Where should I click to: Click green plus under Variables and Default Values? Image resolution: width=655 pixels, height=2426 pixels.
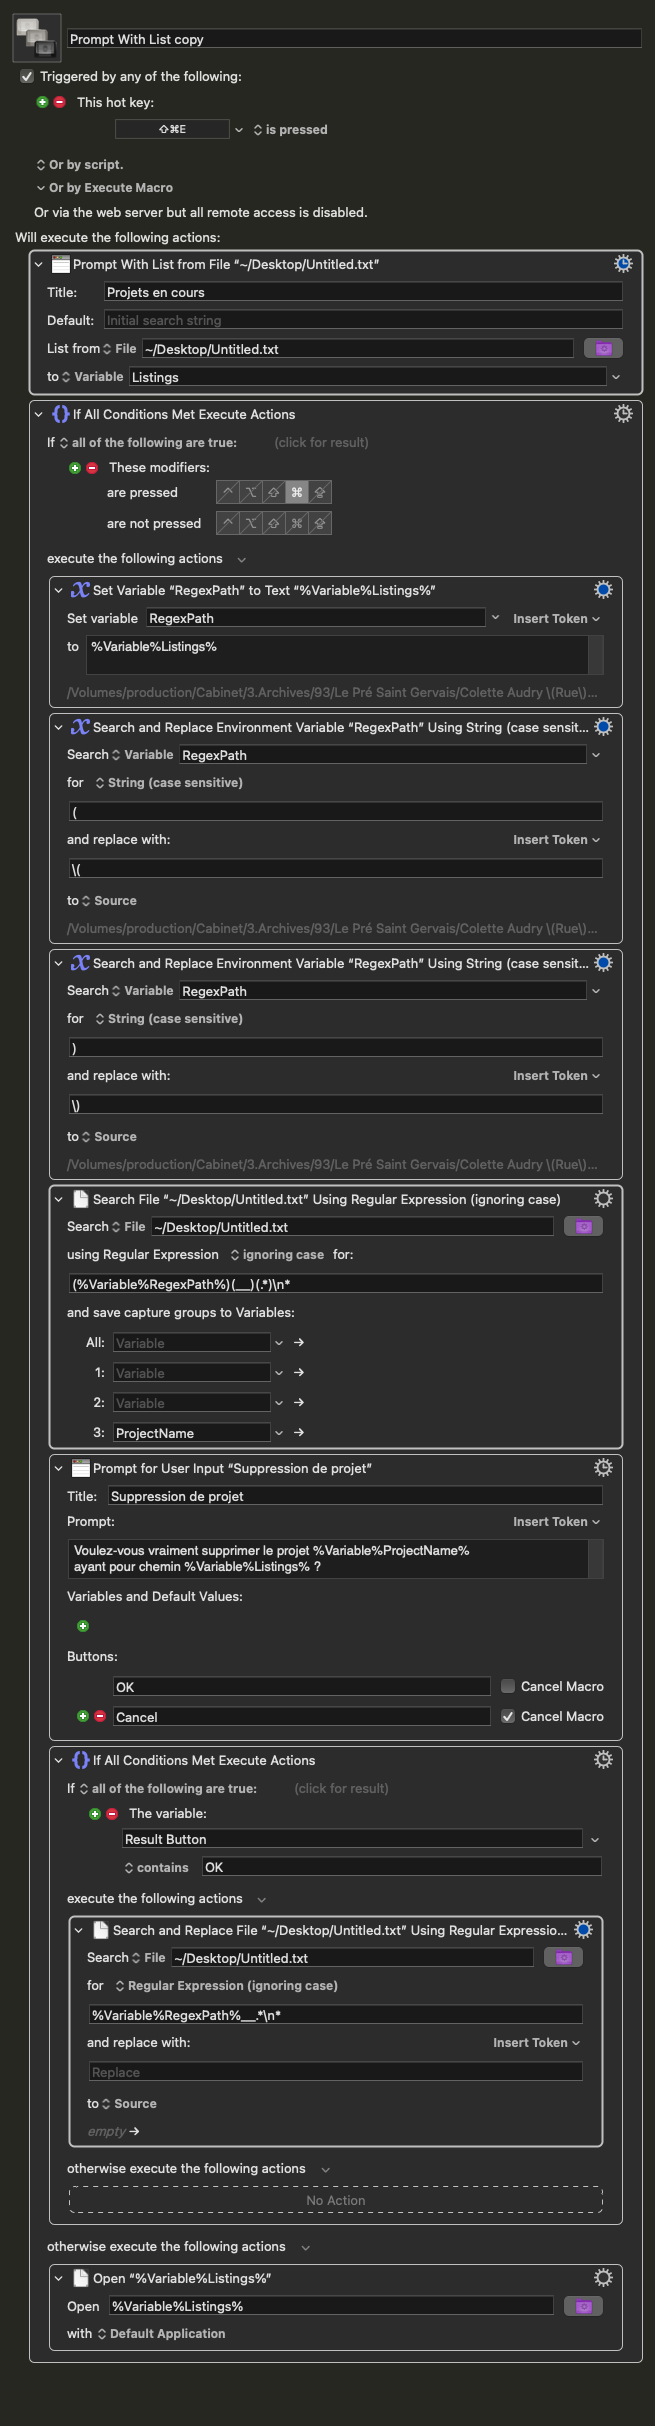tap(83, 1626)
